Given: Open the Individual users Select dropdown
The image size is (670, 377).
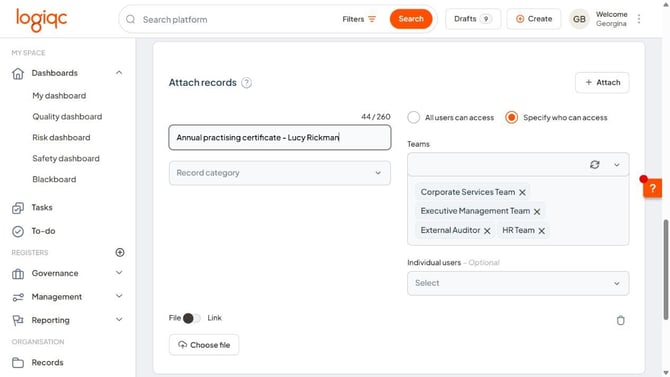Looking at the screenshot, I should (x=518, y=283).
